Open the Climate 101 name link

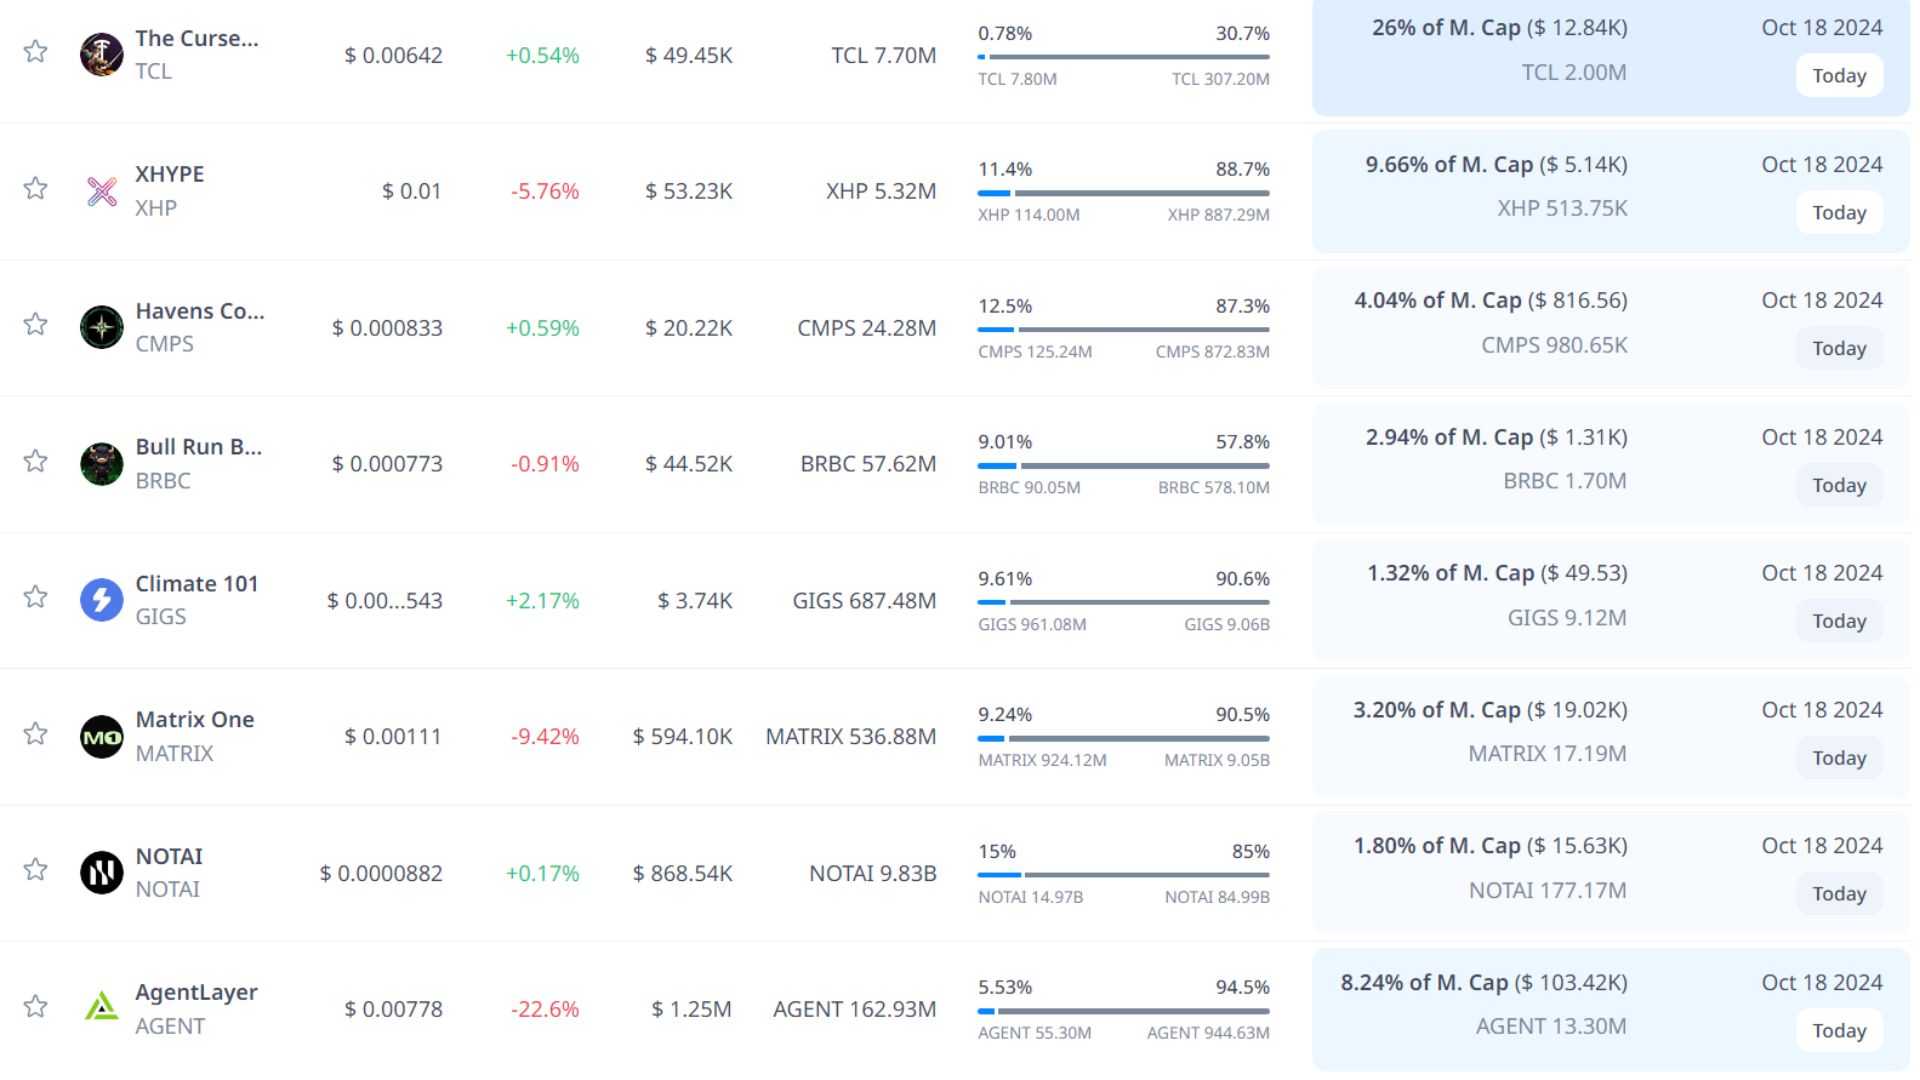[197, 583]
